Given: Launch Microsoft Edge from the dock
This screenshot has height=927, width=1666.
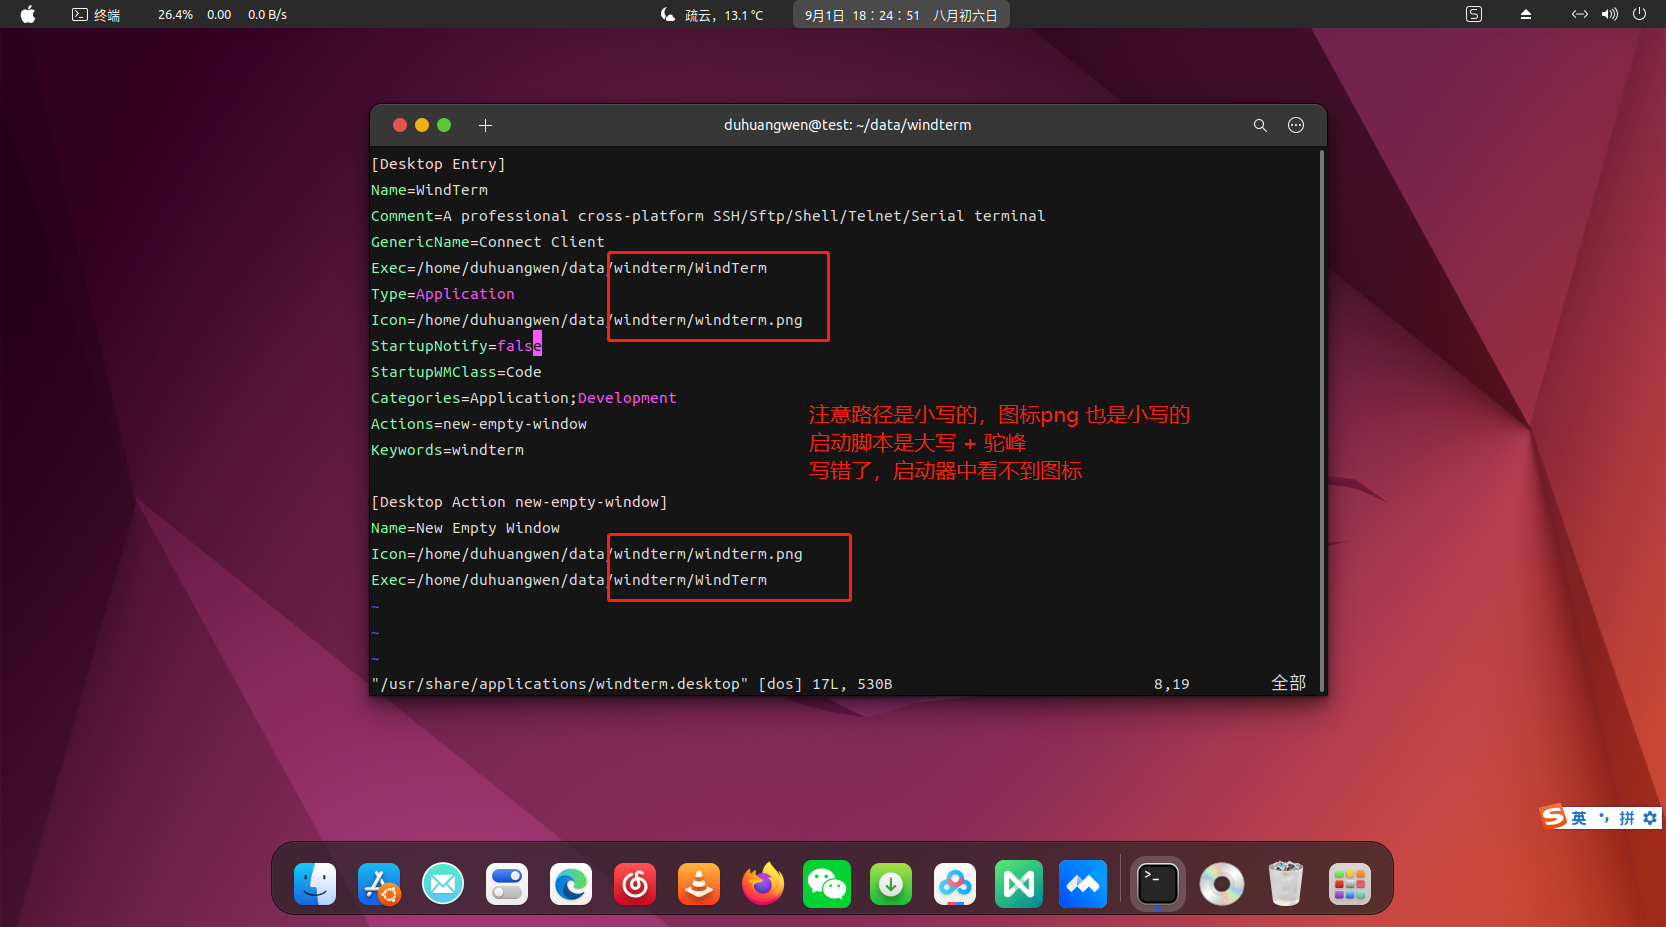Looking at the screenshot, I should click(571, 884).
